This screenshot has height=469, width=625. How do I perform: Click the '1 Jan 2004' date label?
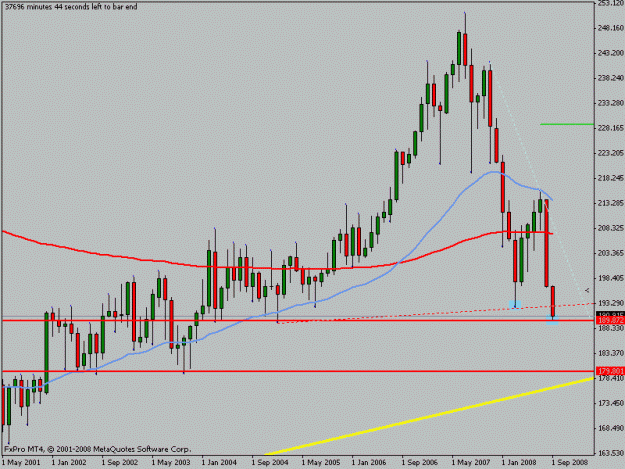pyautogui.click(x=219, y=463)
